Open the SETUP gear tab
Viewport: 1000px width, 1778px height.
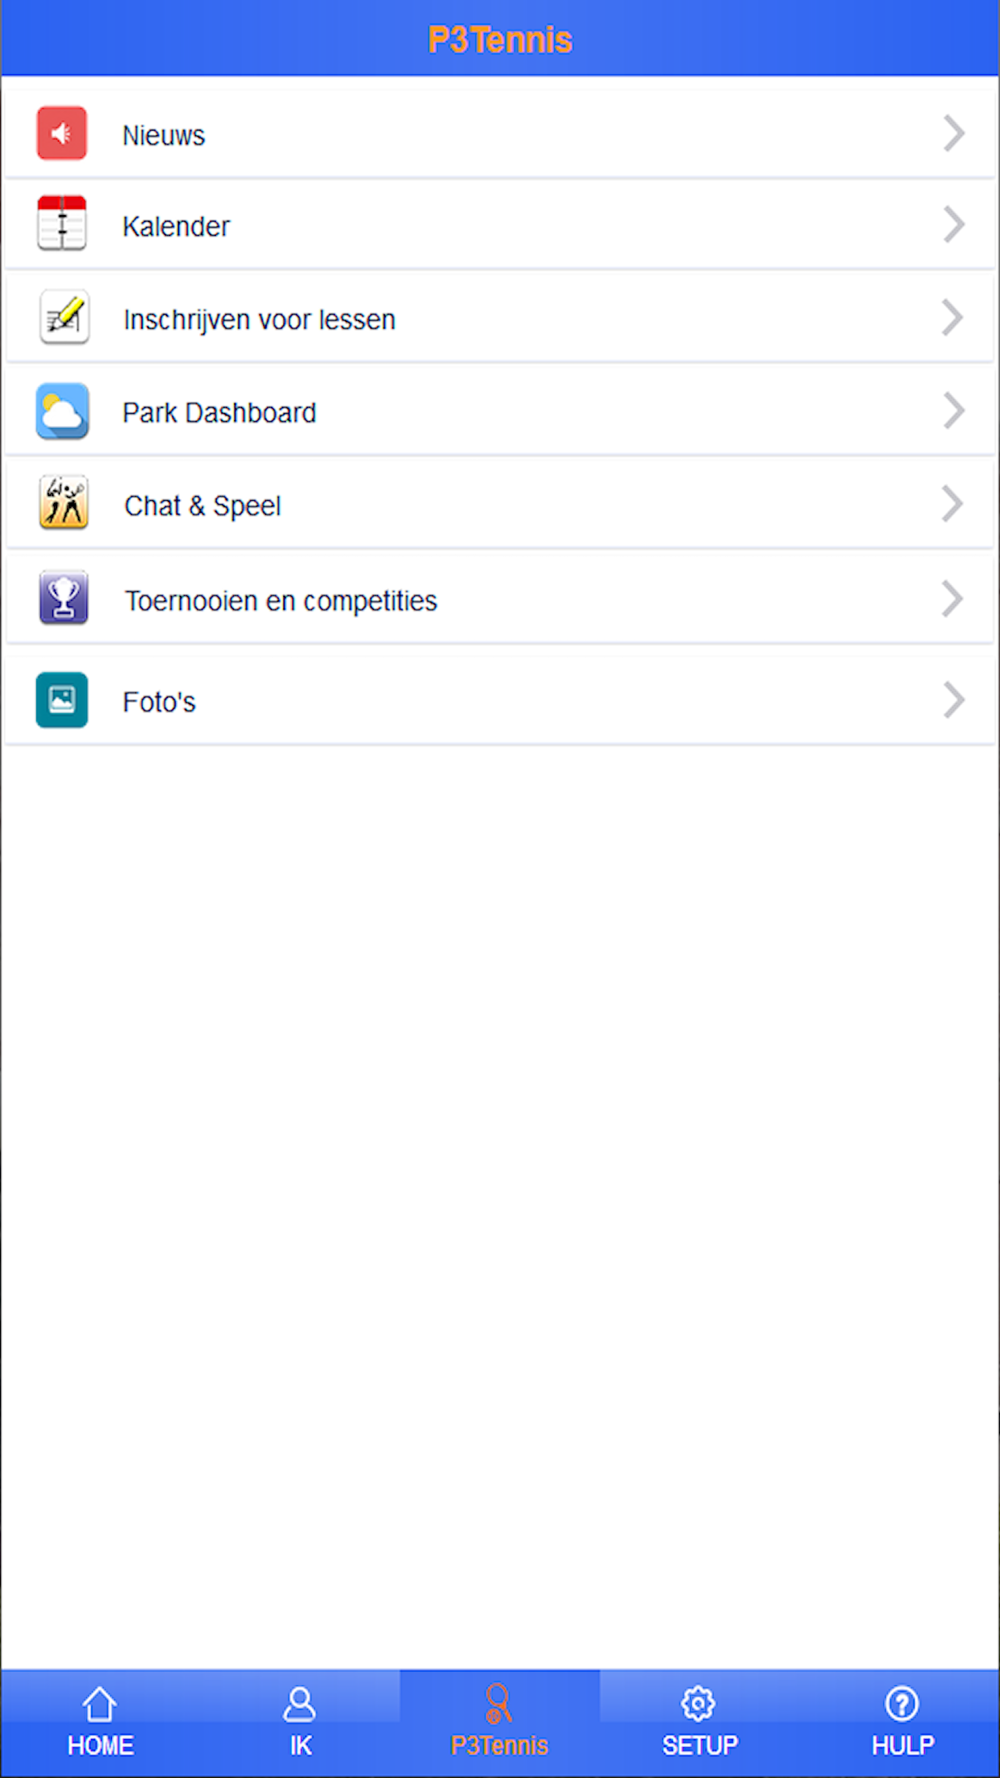(700, 1723)
